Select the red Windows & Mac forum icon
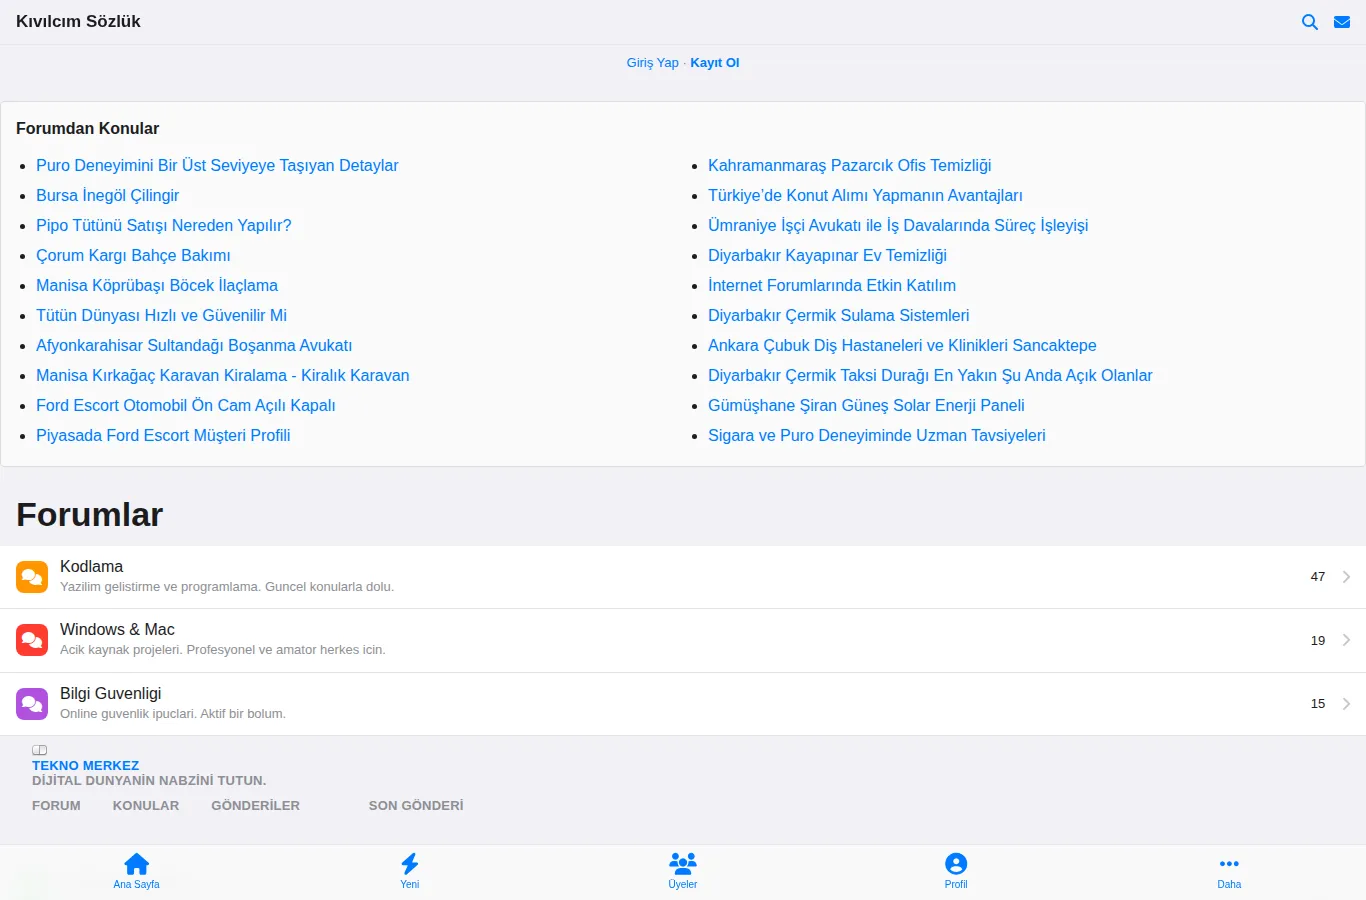Screen dimensions: 1366x900 pyautogui.click(x=32, y=640)
